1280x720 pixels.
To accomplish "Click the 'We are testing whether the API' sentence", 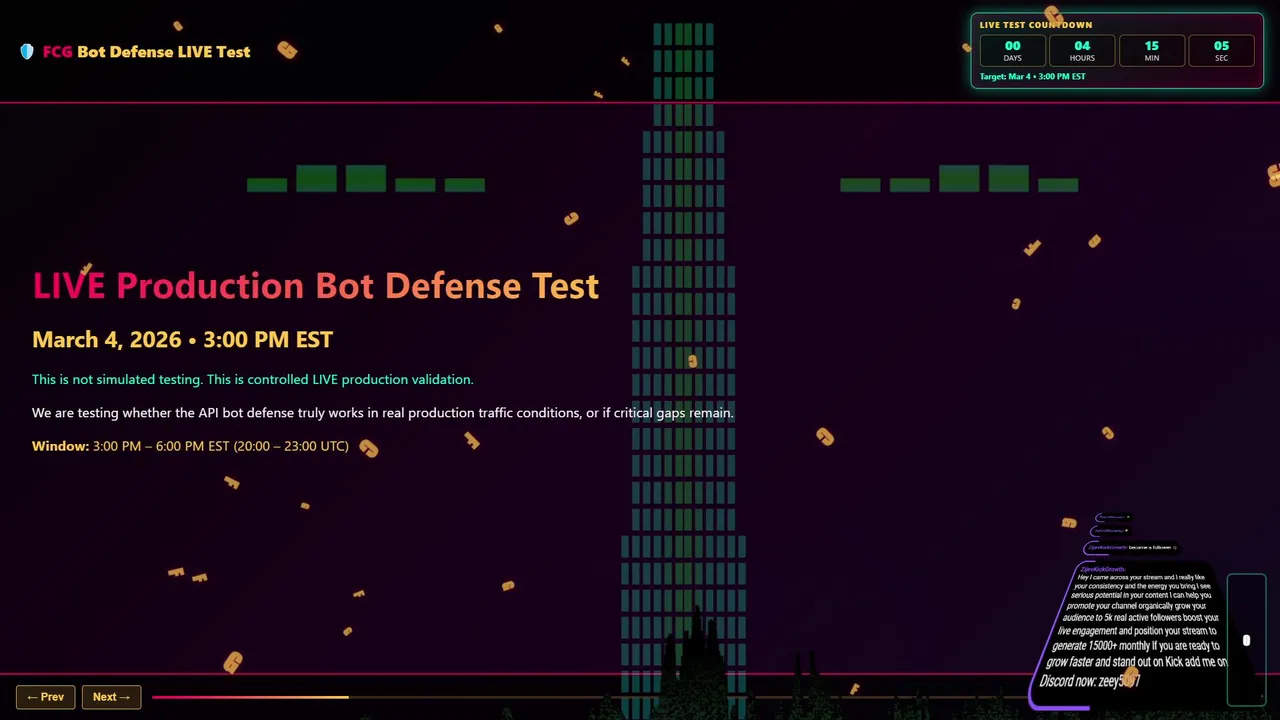I will (x=382, y=412).
